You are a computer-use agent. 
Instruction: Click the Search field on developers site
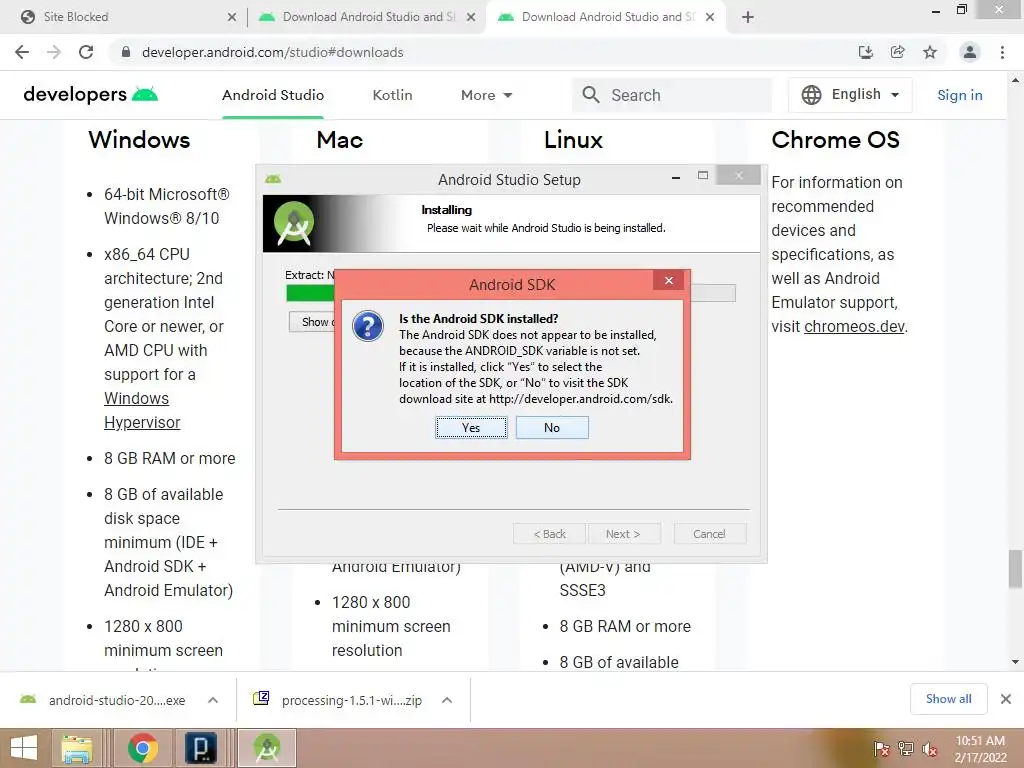coord(673,95)
